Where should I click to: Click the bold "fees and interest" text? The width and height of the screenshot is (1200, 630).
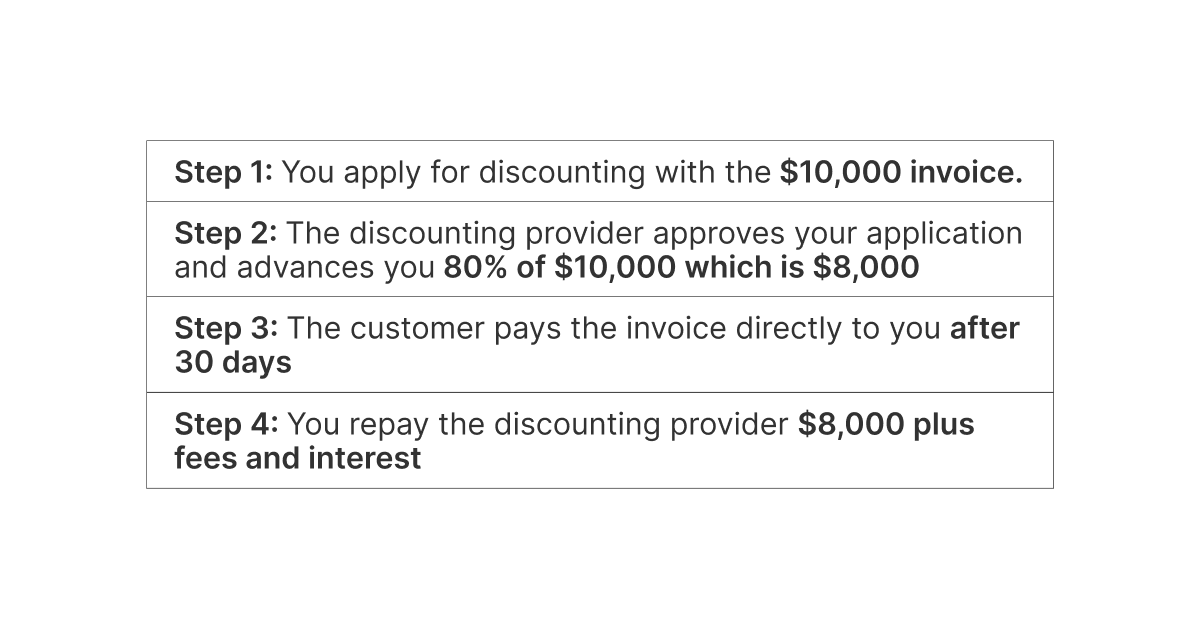tap(297, 458)
